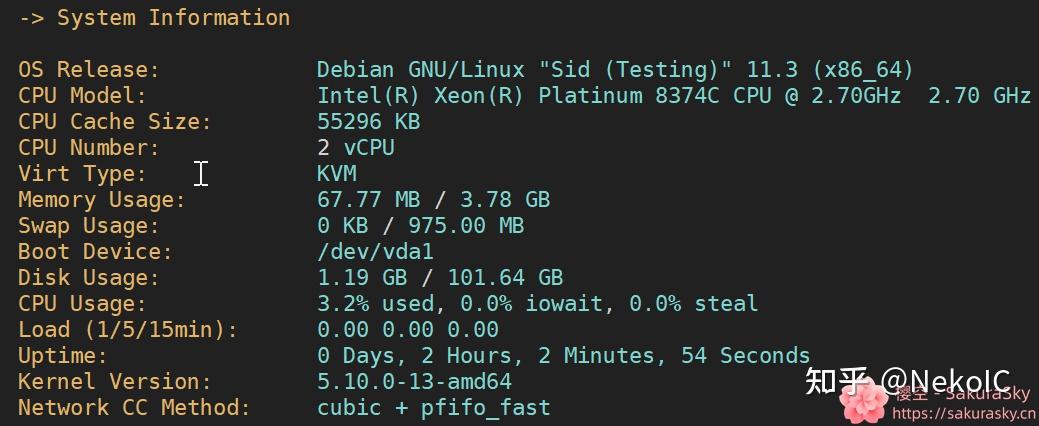Open the sakurasky.cn URL link

[x=962, y=413]
